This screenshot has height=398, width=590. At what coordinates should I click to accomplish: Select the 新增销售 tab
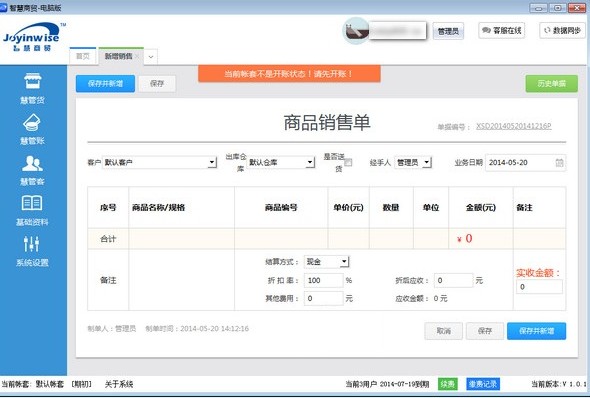pos(119,56)
